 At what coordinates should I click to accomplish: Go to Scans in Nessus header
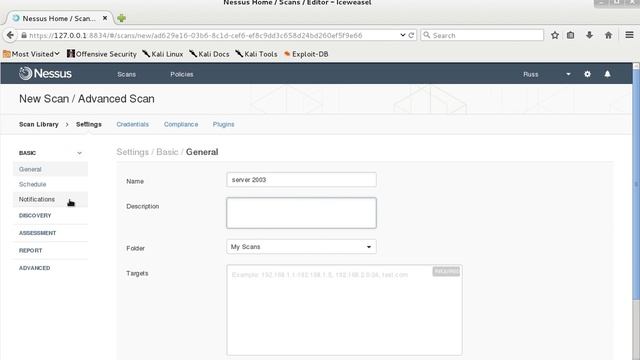(x=127, y=74)
